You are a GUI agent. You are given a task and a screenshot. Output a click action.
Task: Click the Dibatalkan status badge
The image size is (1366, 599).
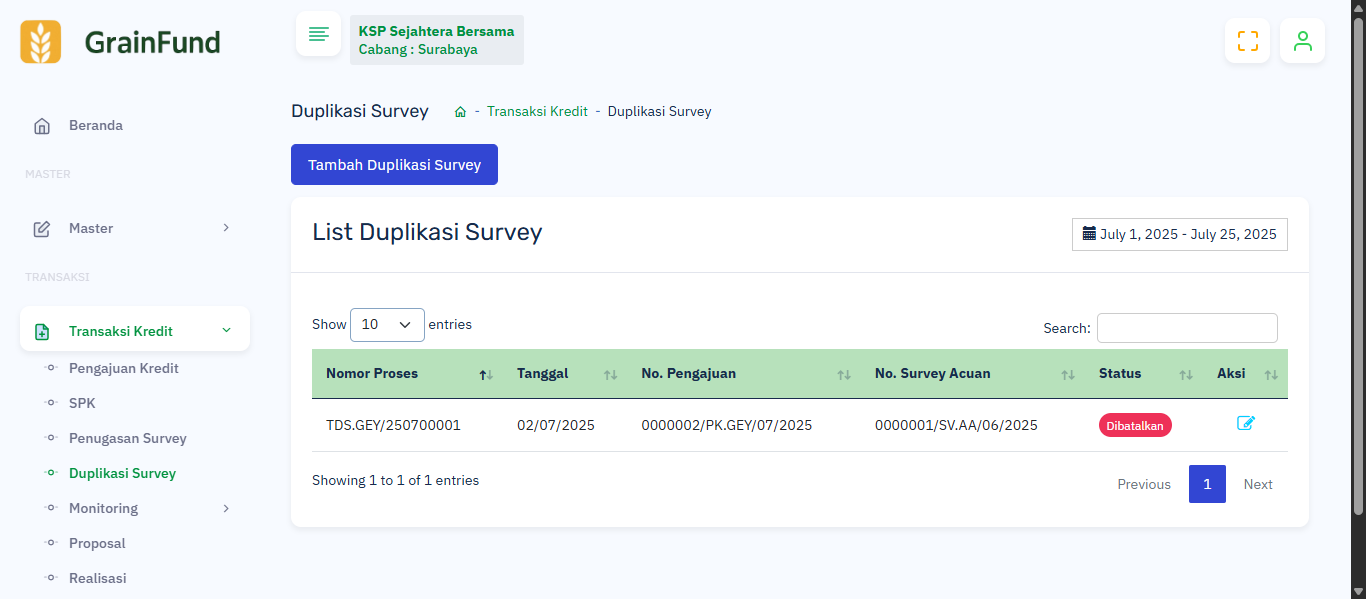(x=1135, y=425)
